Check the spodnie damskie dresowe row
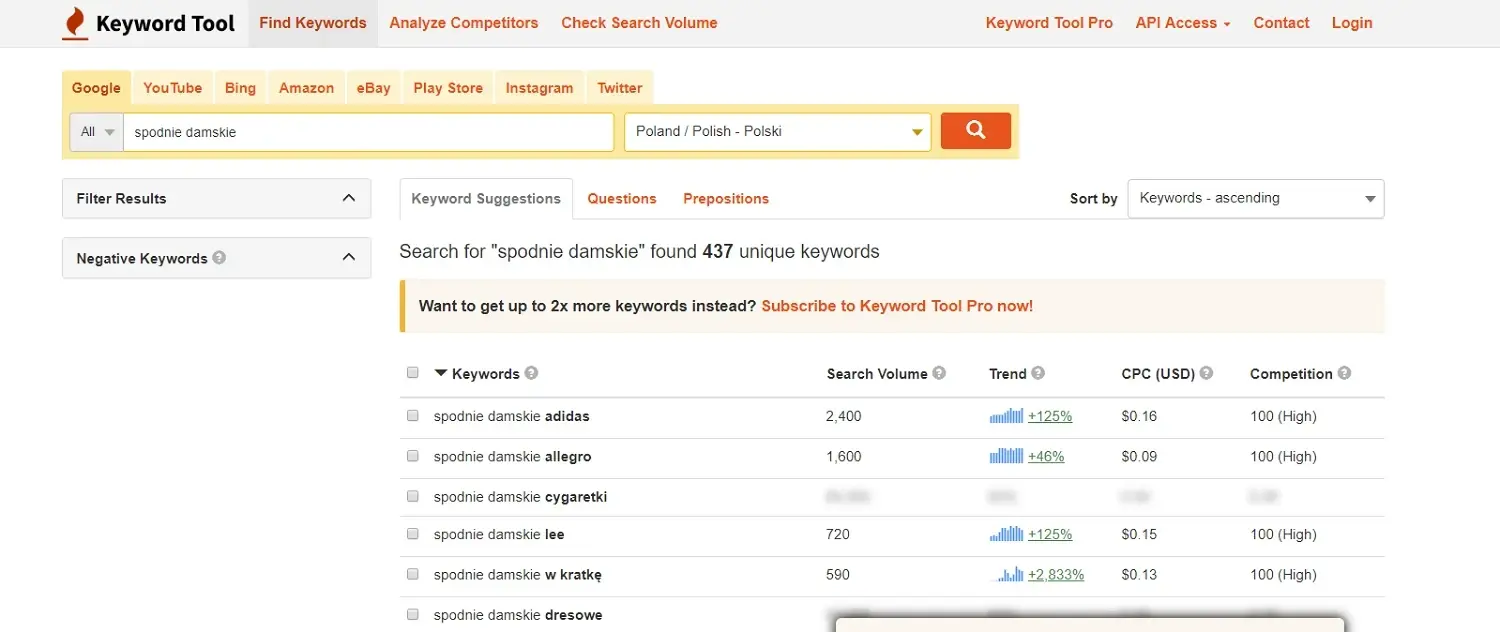This screenshot has height=632, width=1500. (x=413, y=614)
